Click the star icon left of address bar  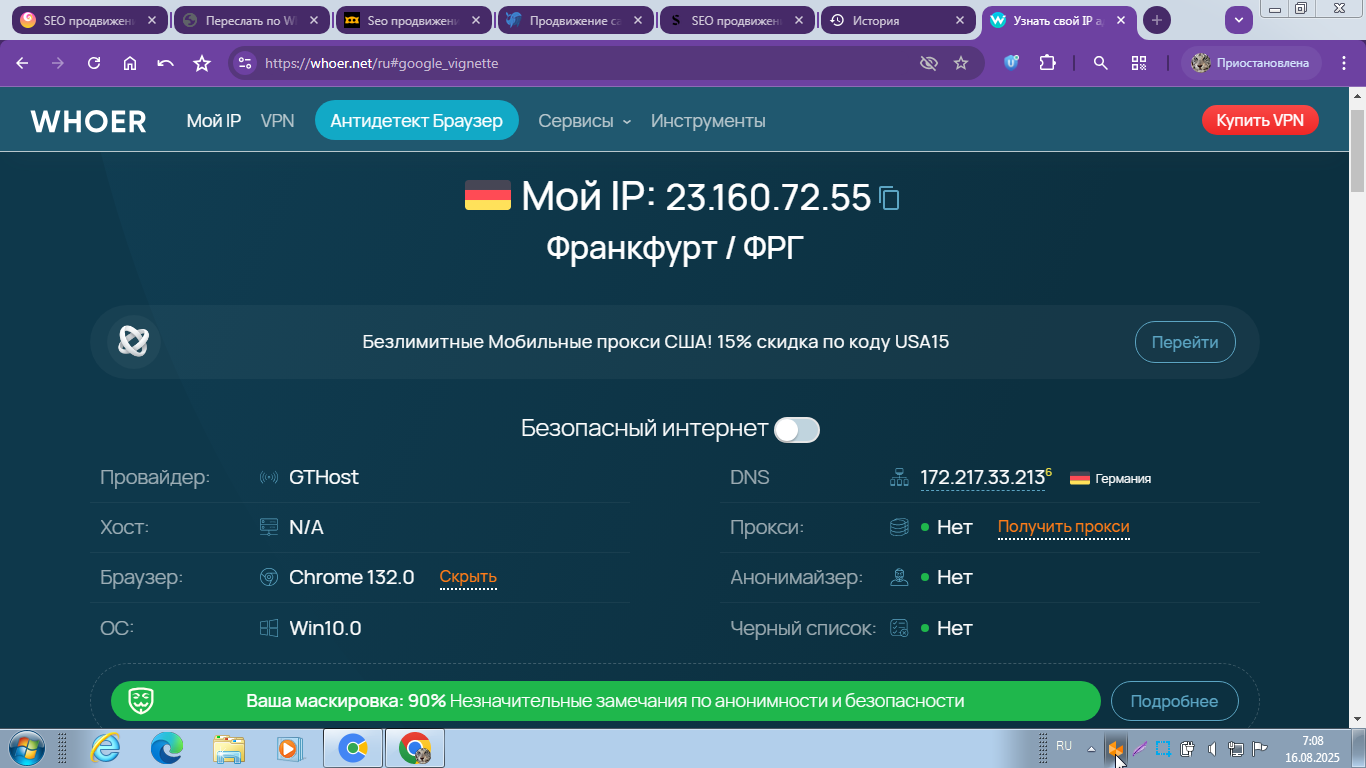tap(202, 63)
